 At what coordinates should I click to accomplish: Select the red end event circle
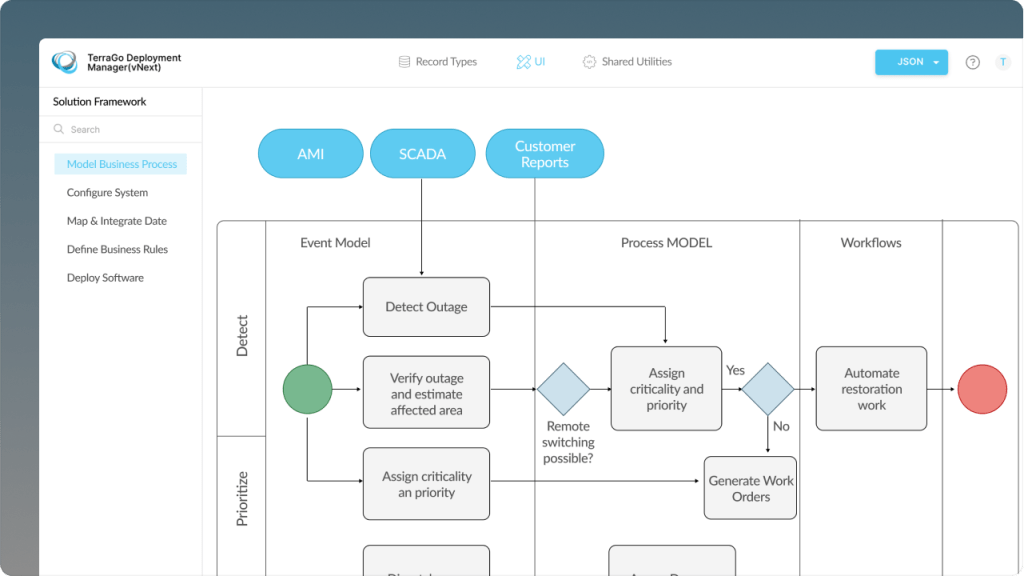(982, 389)
